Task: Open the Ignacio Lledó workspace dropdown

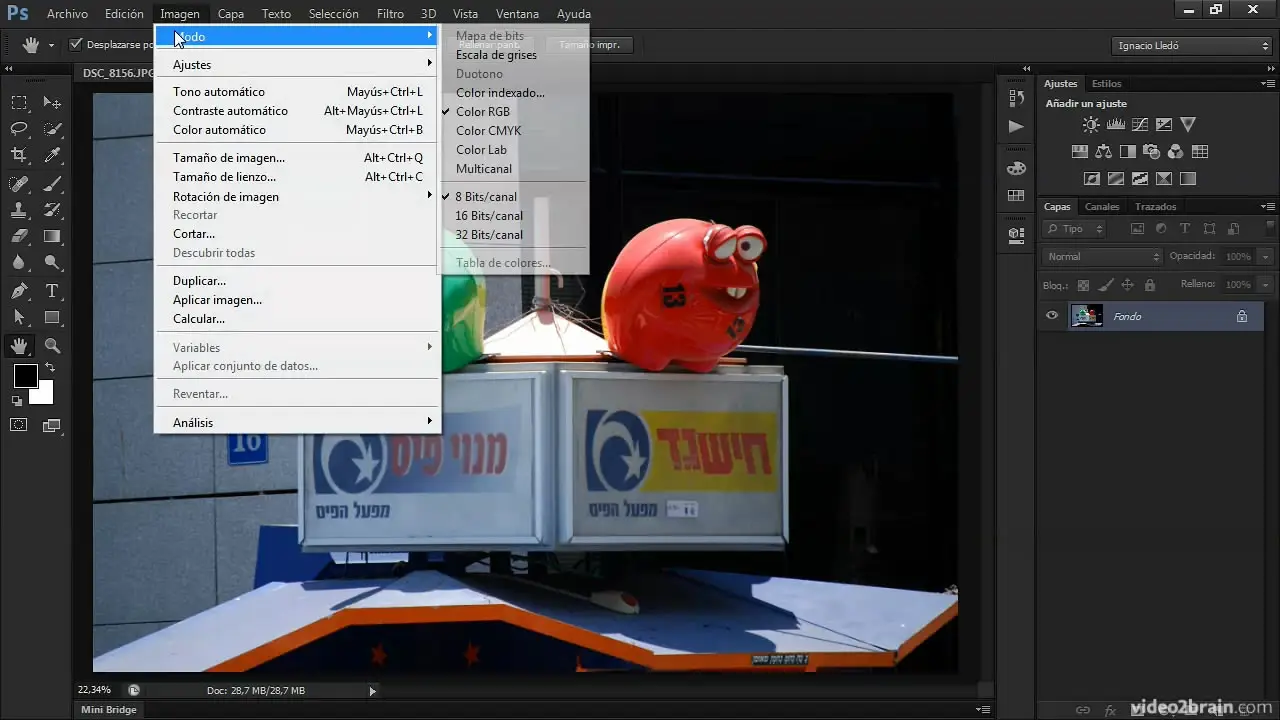Action: click(x=1191, y=46)
